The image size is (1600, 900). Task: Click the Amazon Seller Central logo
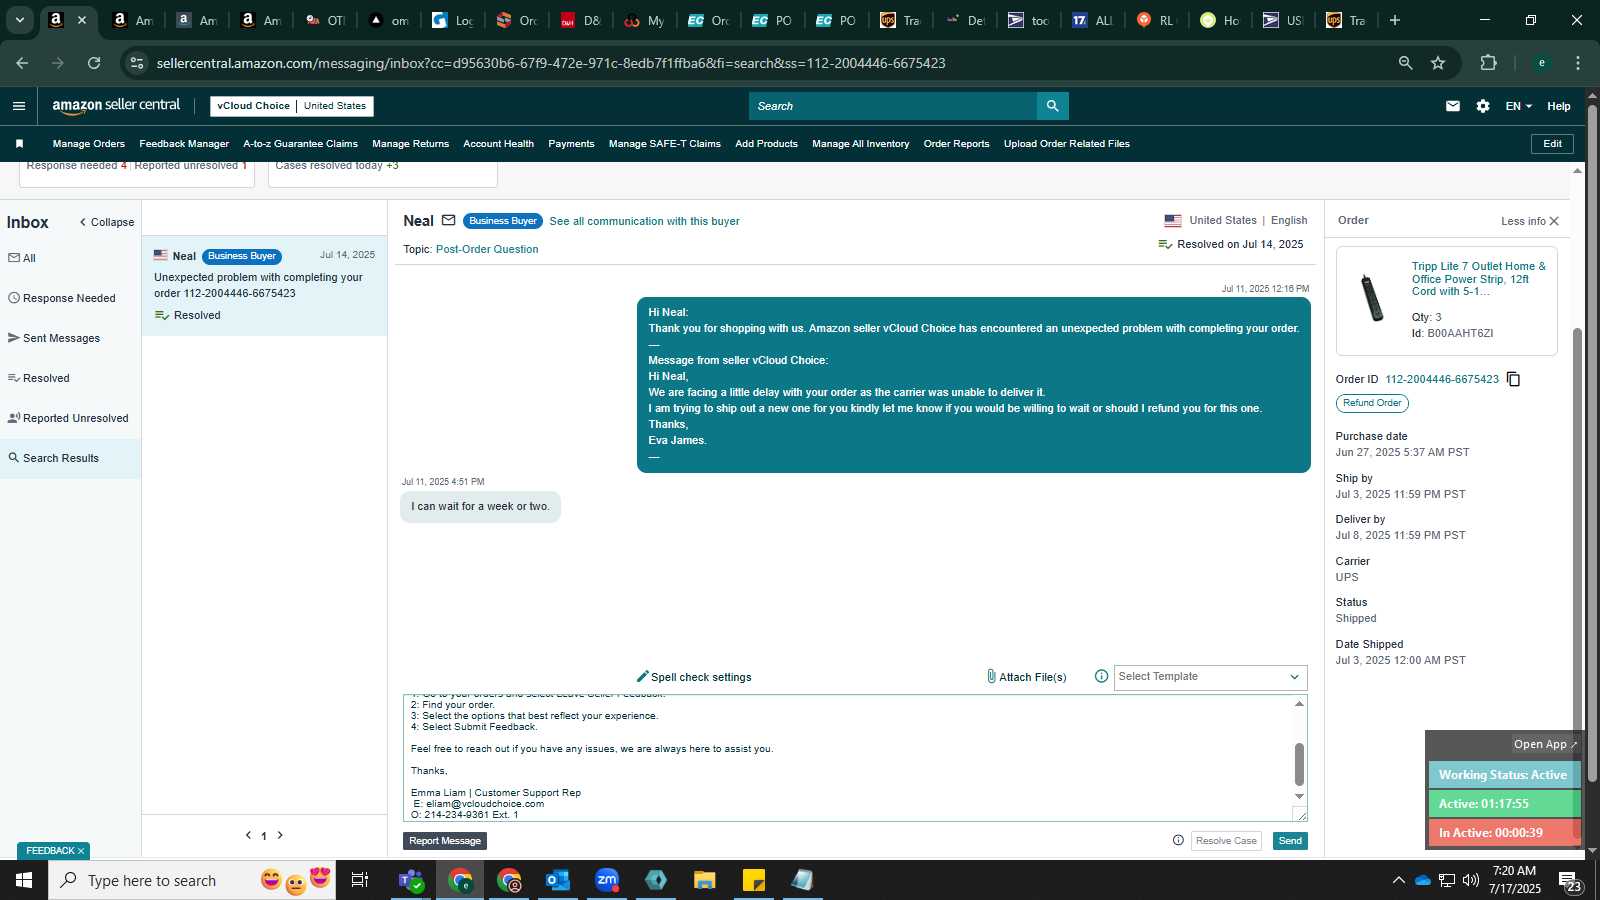click(x=116, y=105)
